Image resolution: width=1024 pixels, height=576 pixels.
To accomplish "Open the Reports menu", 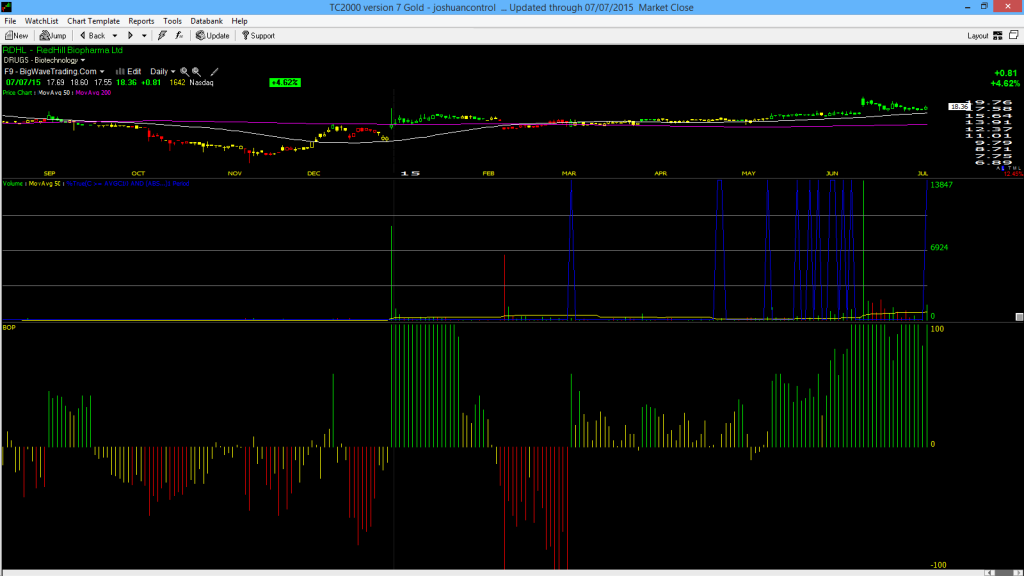I will coord(141,21).
